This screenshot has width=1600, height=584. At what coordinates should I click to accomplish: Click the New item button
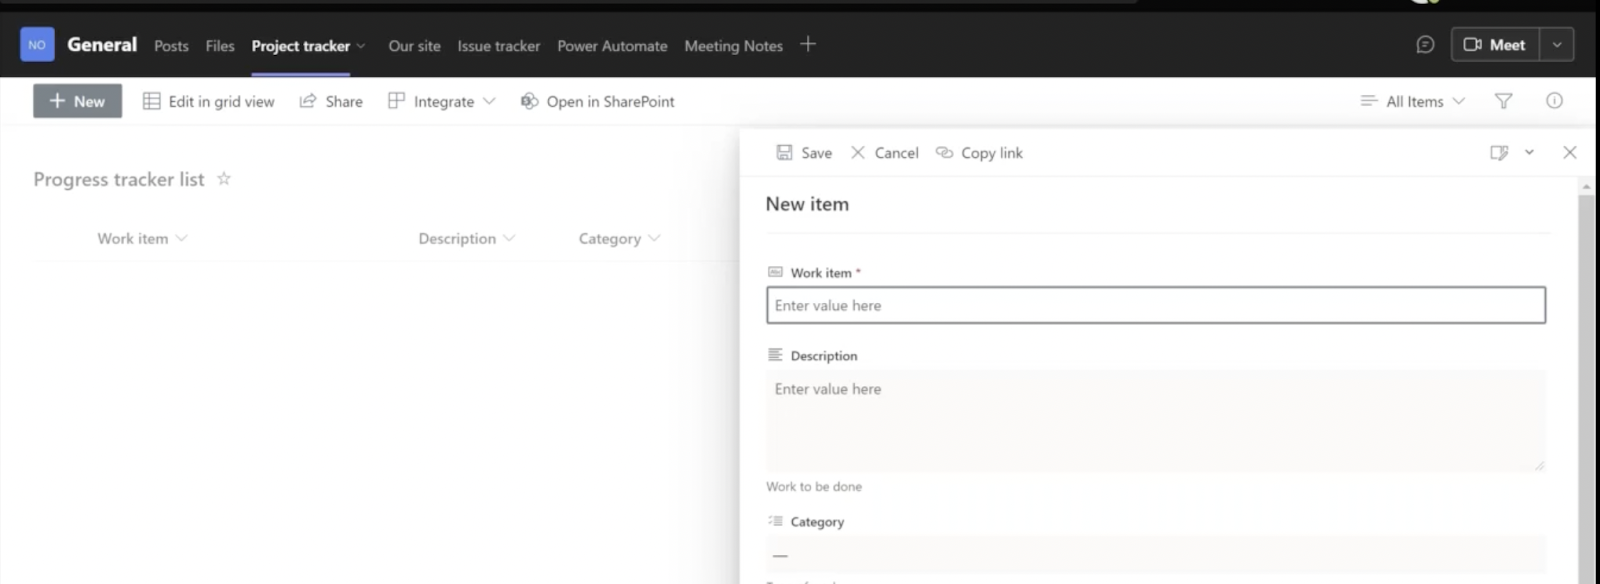point(77,101)
